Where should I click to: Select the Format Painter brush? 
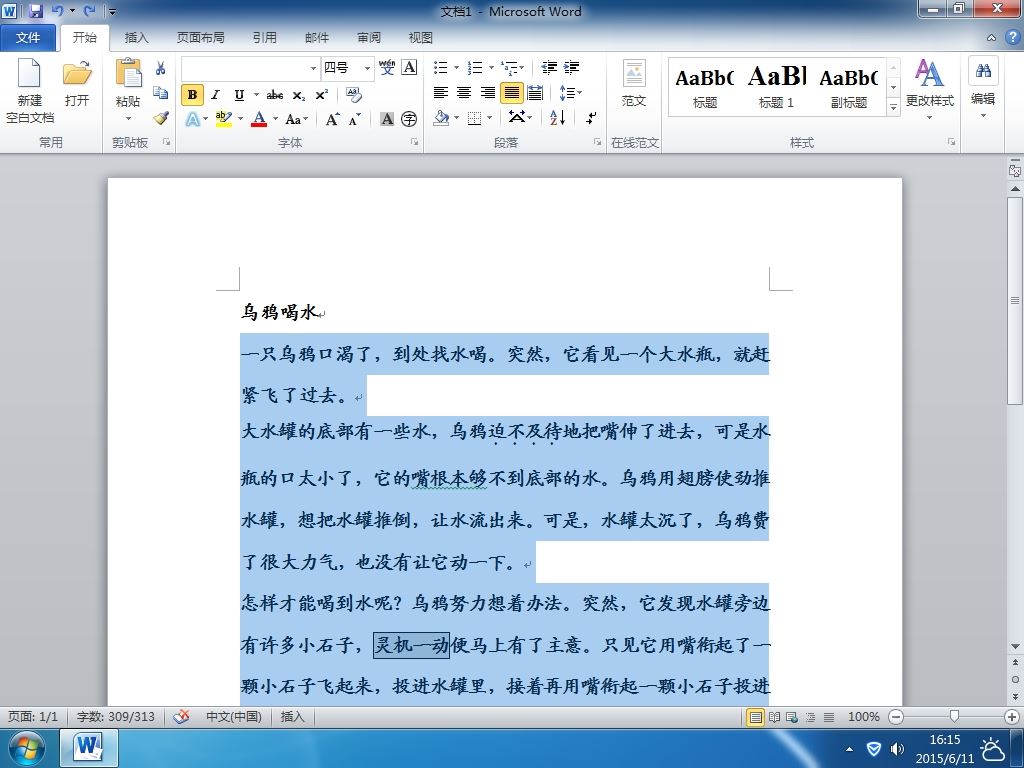coord(161,118)
